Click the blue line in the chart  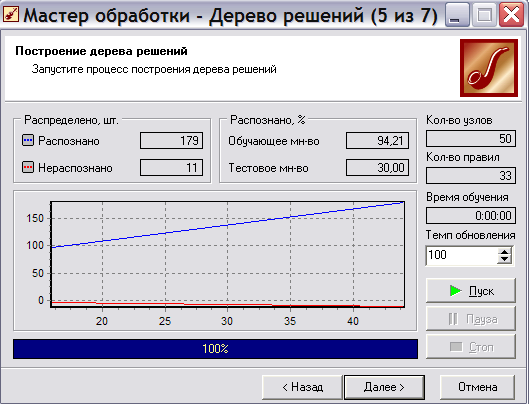228,225
